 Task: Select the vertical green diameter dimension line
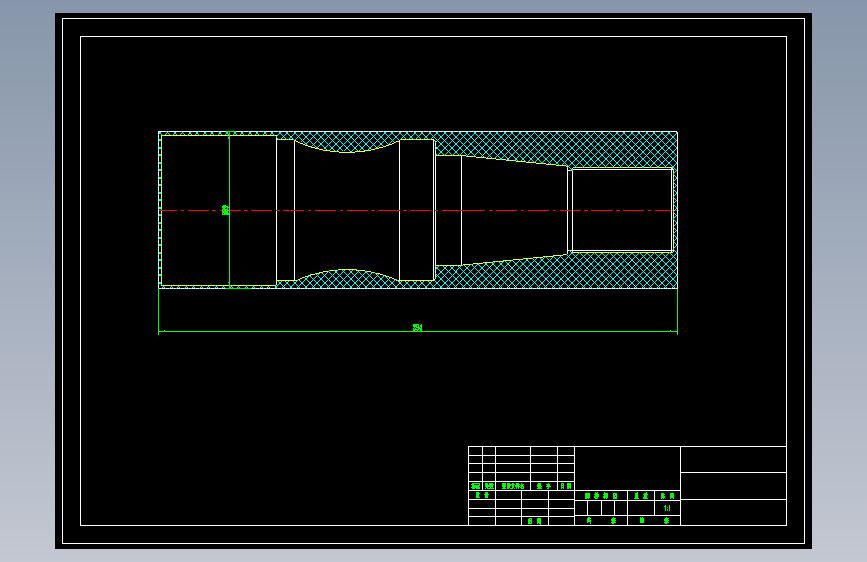coord(229,210)
